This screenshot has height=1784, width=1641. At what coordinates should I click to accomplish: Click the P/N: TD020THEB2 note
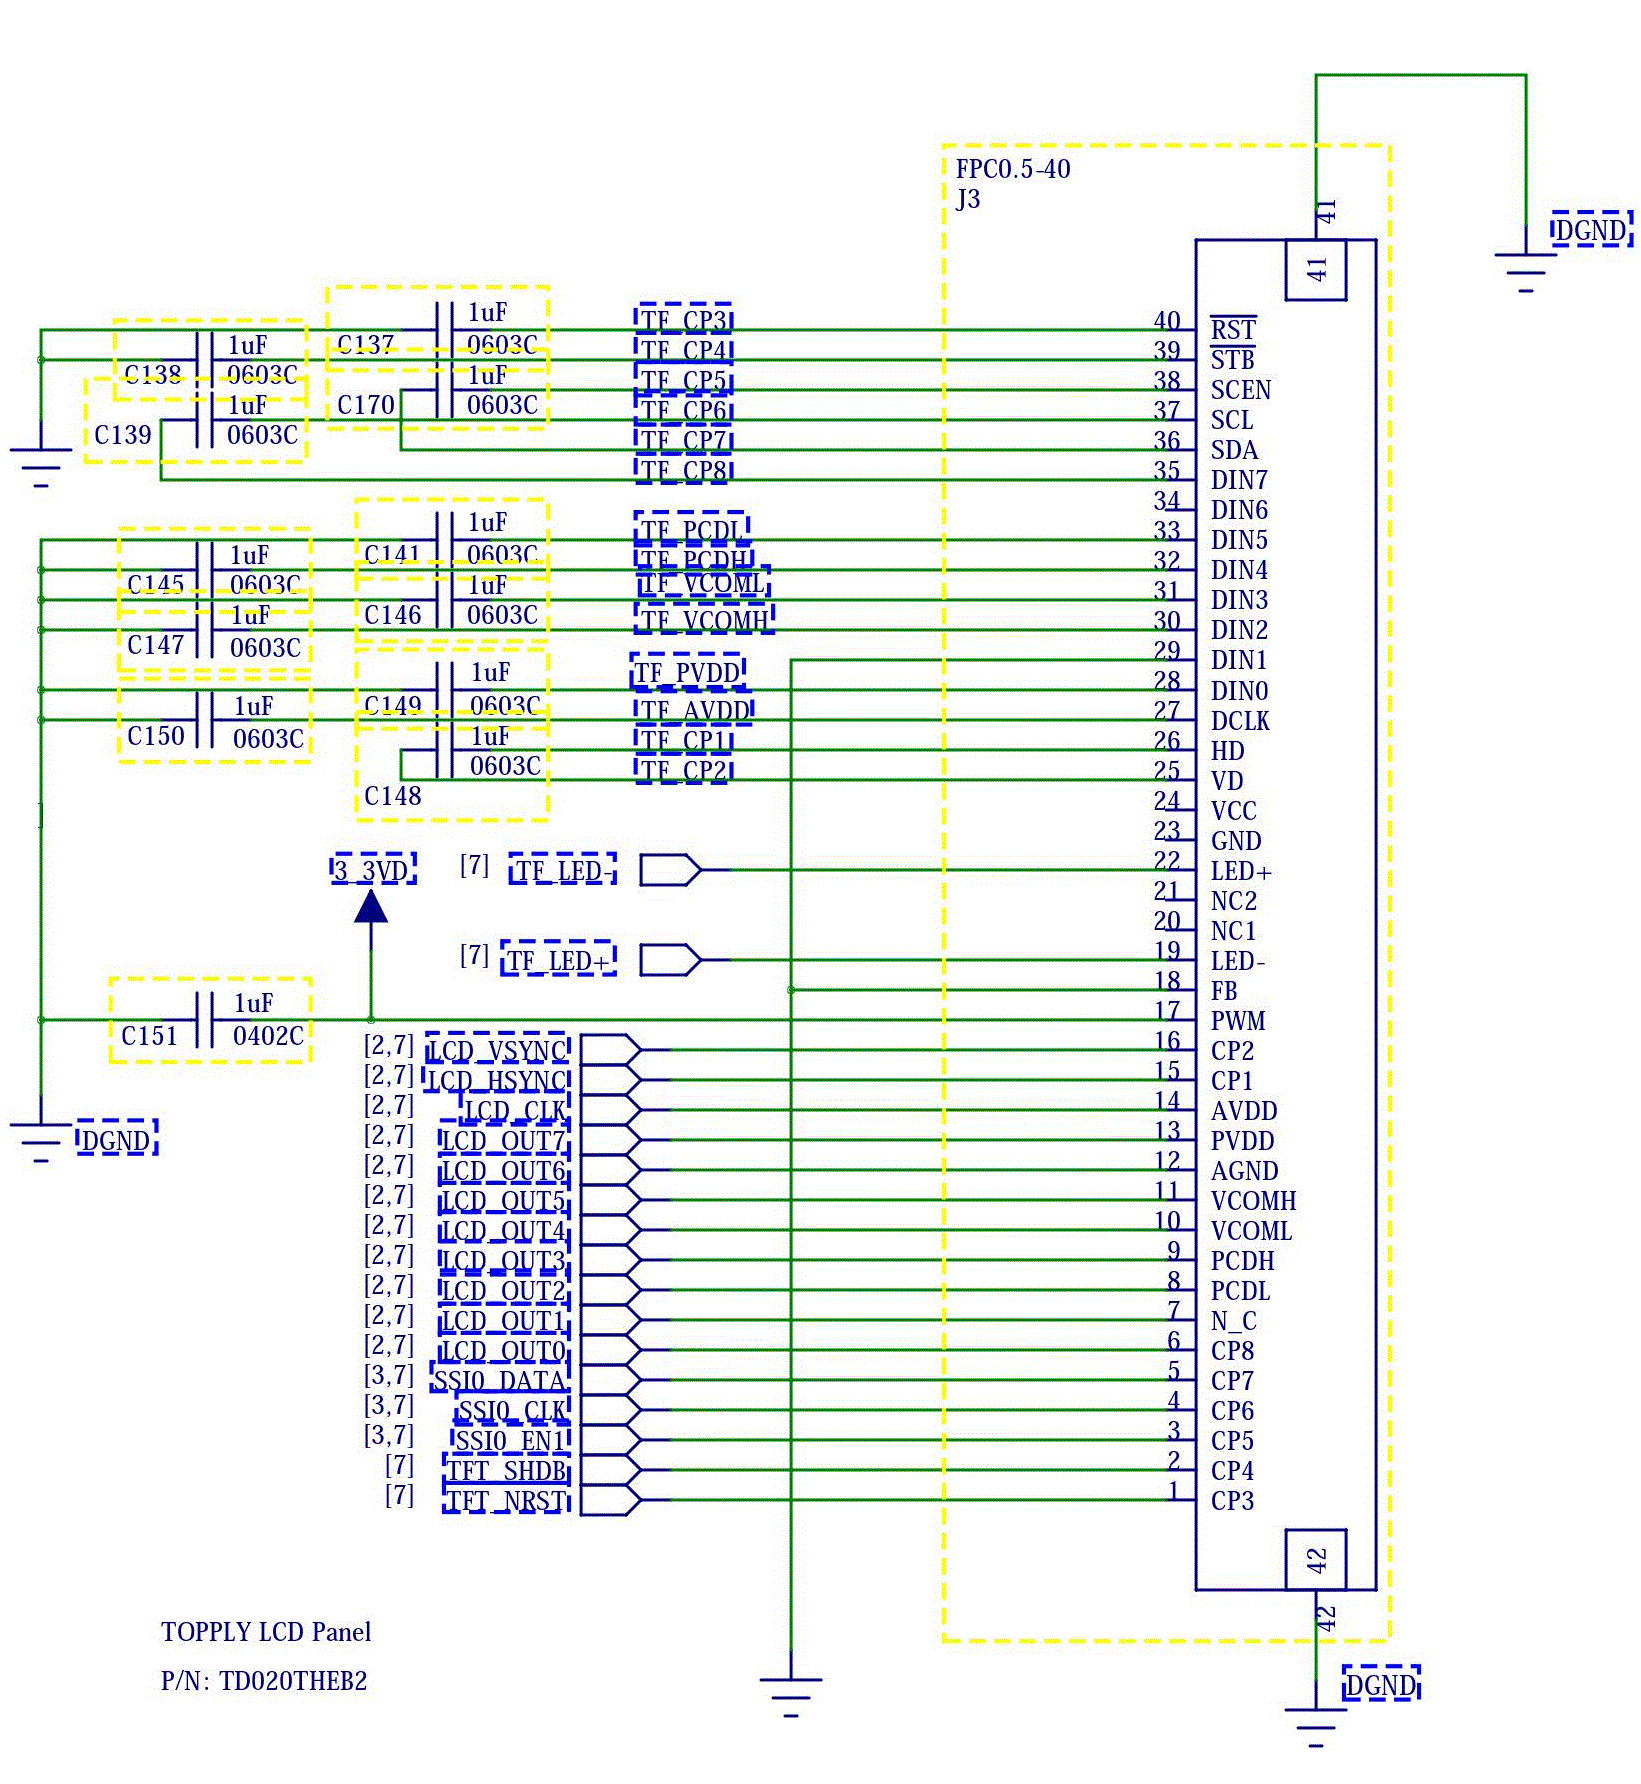pyautogui.click(x=264, y=1681)
